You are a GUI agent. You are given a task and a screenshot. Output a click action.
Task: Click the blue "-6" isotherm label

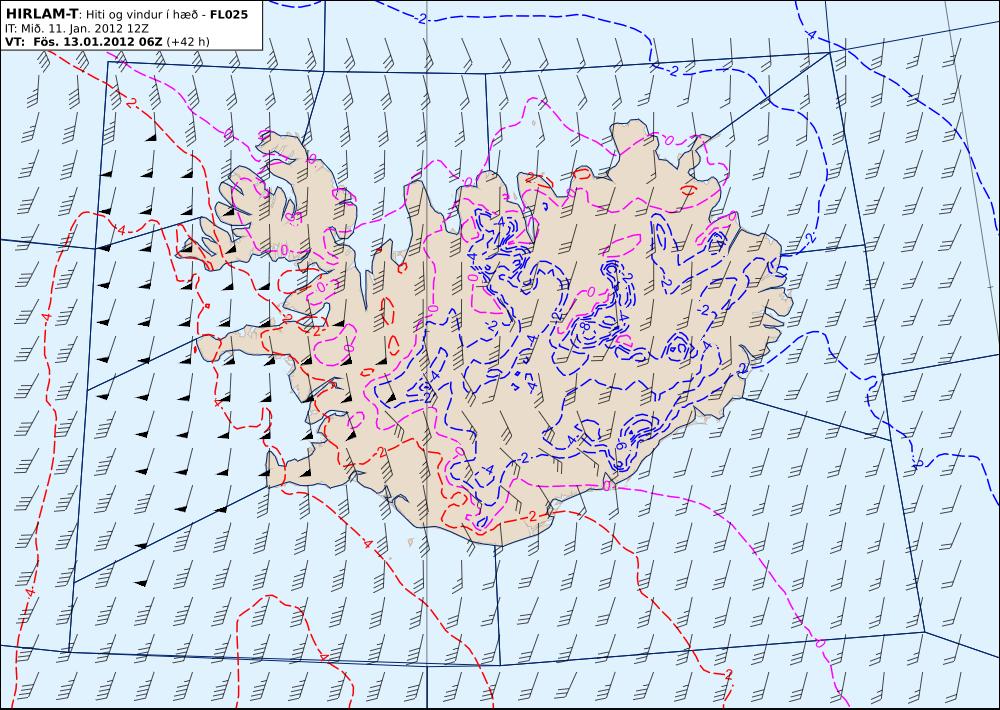point(621,445)
